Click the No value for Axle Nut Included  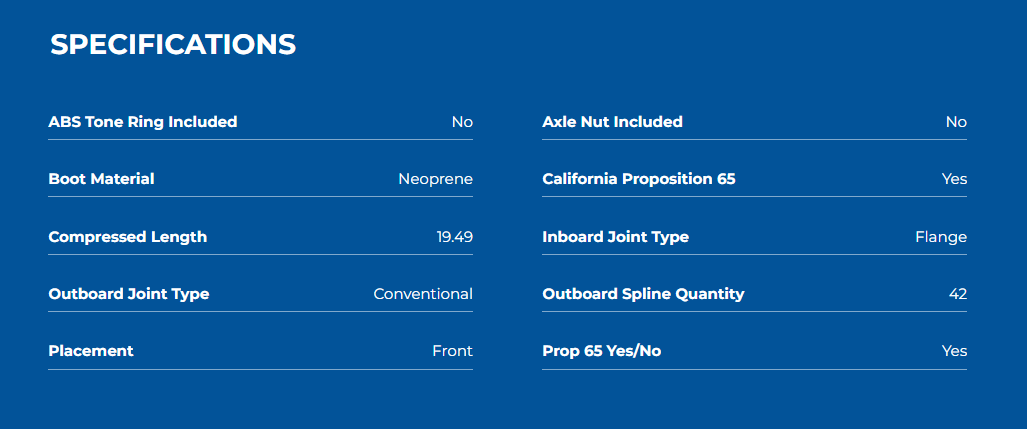[x=956, y=122]
